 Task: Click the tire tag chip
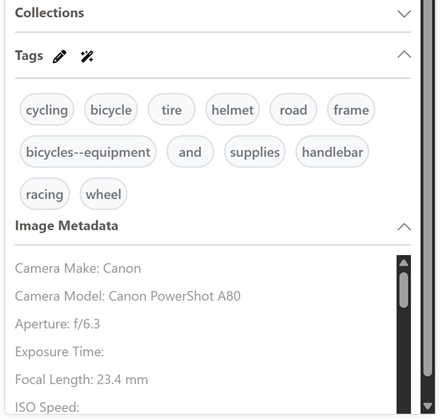[172, 110]
